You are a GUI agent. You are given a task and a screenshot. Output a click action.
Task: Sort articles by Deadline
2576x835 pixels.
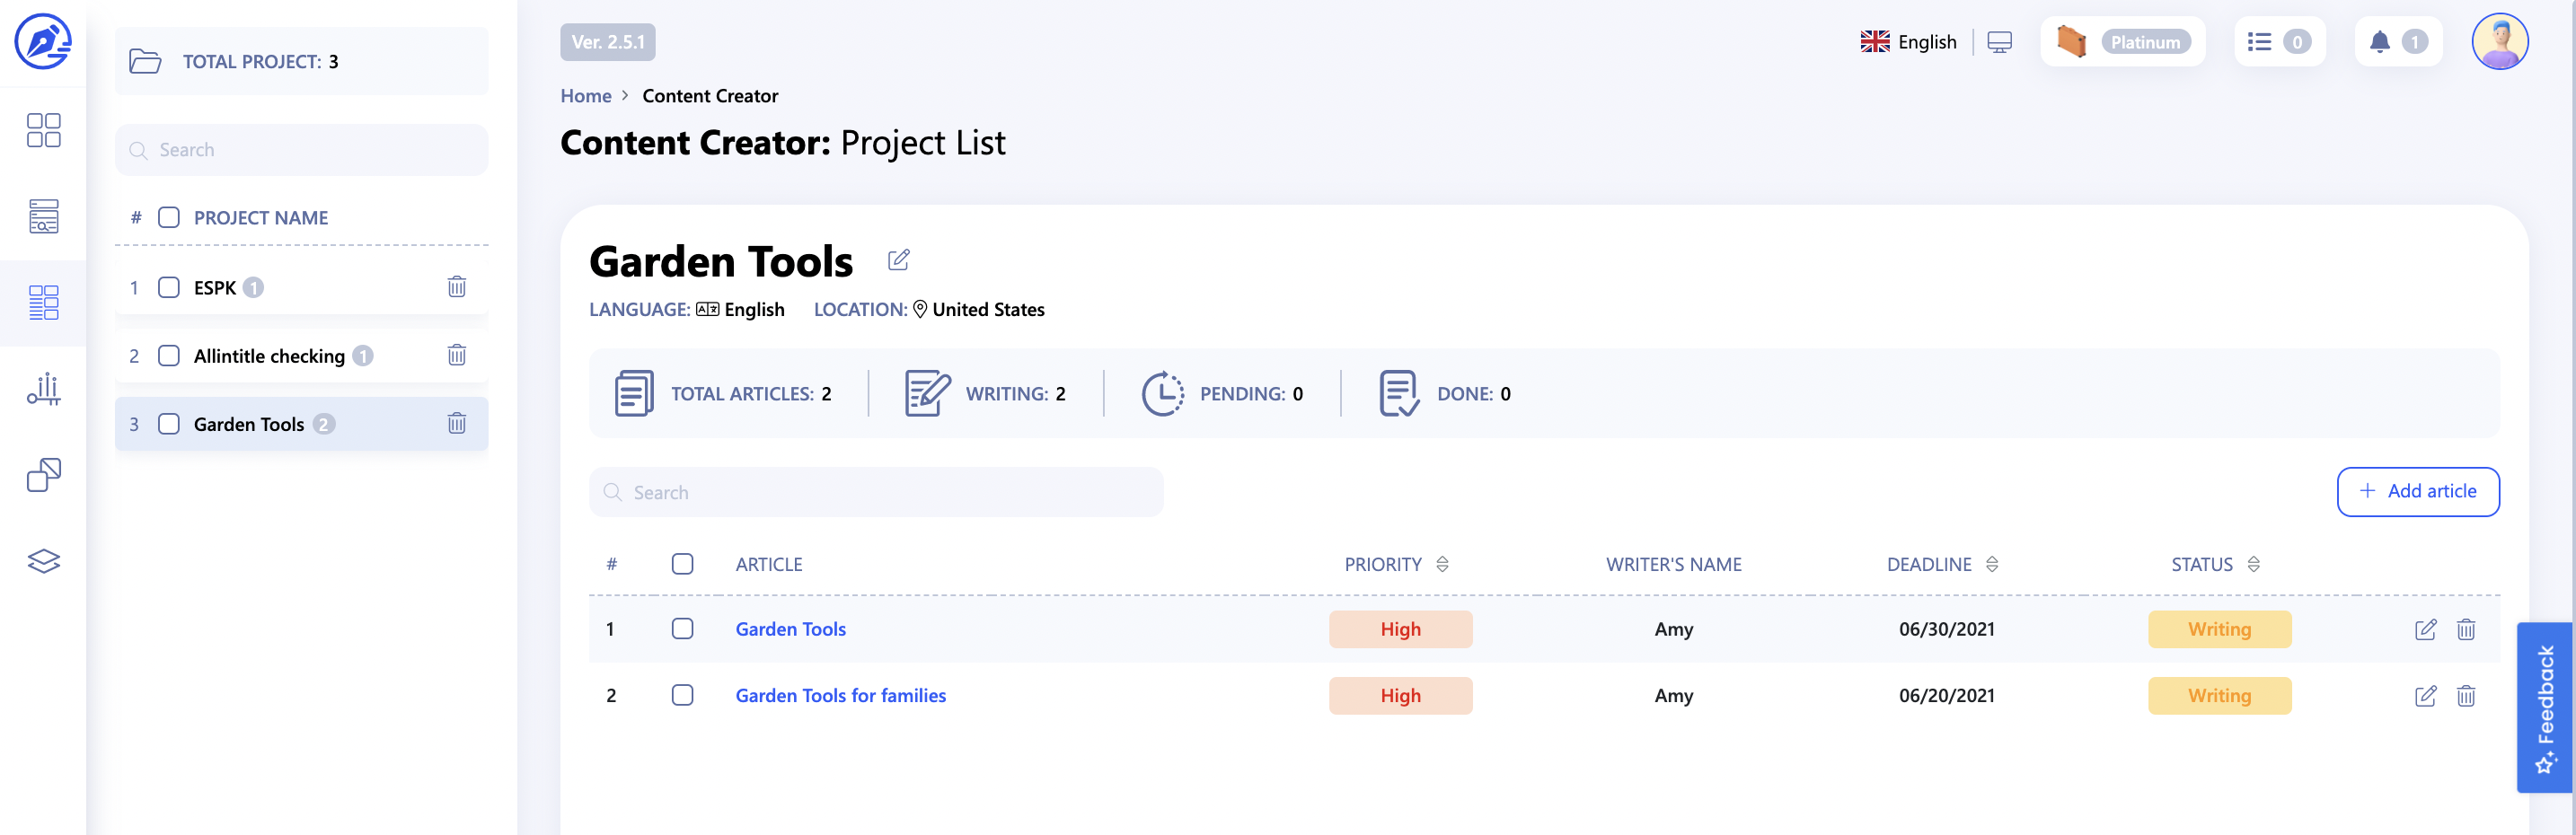point(1991,564)
